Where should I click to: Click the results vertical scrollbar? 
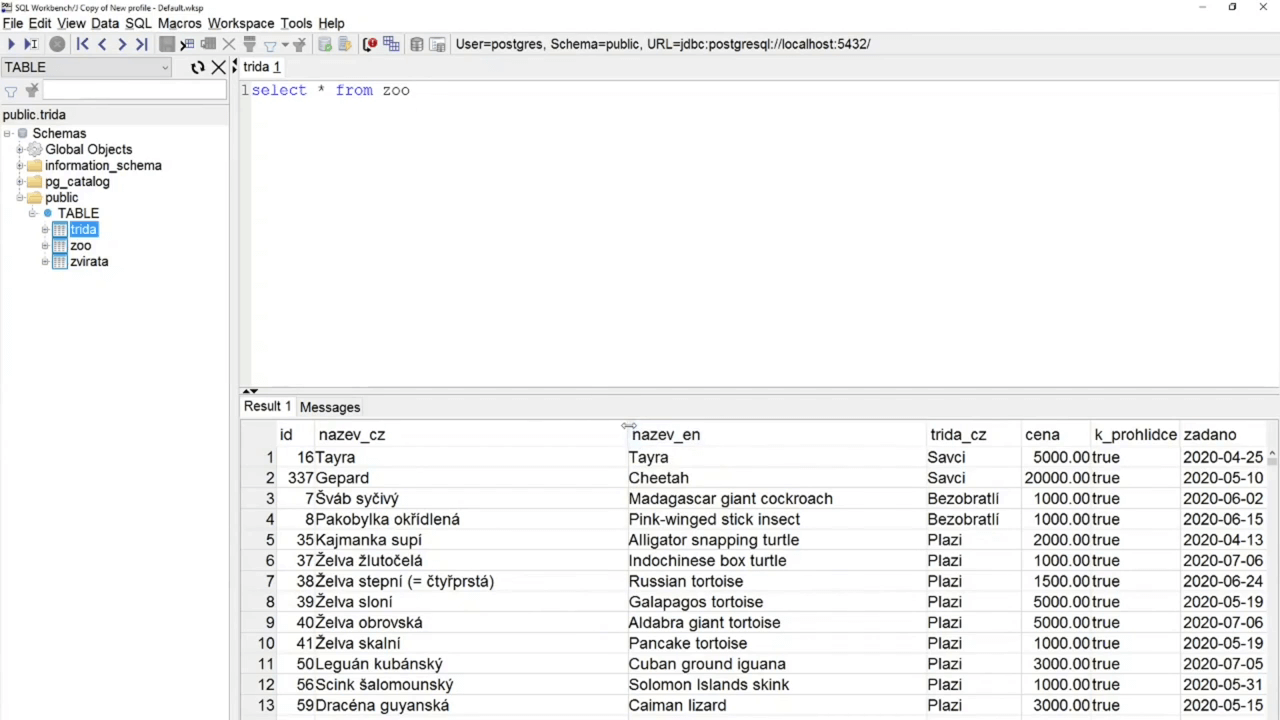click(x=1272, y=580)
